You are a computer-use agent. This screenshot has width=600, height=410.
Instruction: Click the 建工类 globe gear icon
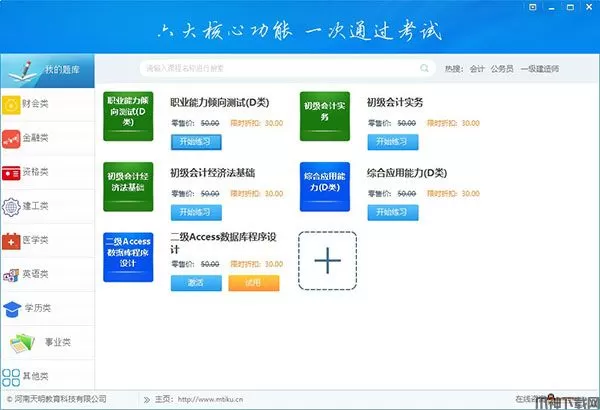tap(11, 207)
